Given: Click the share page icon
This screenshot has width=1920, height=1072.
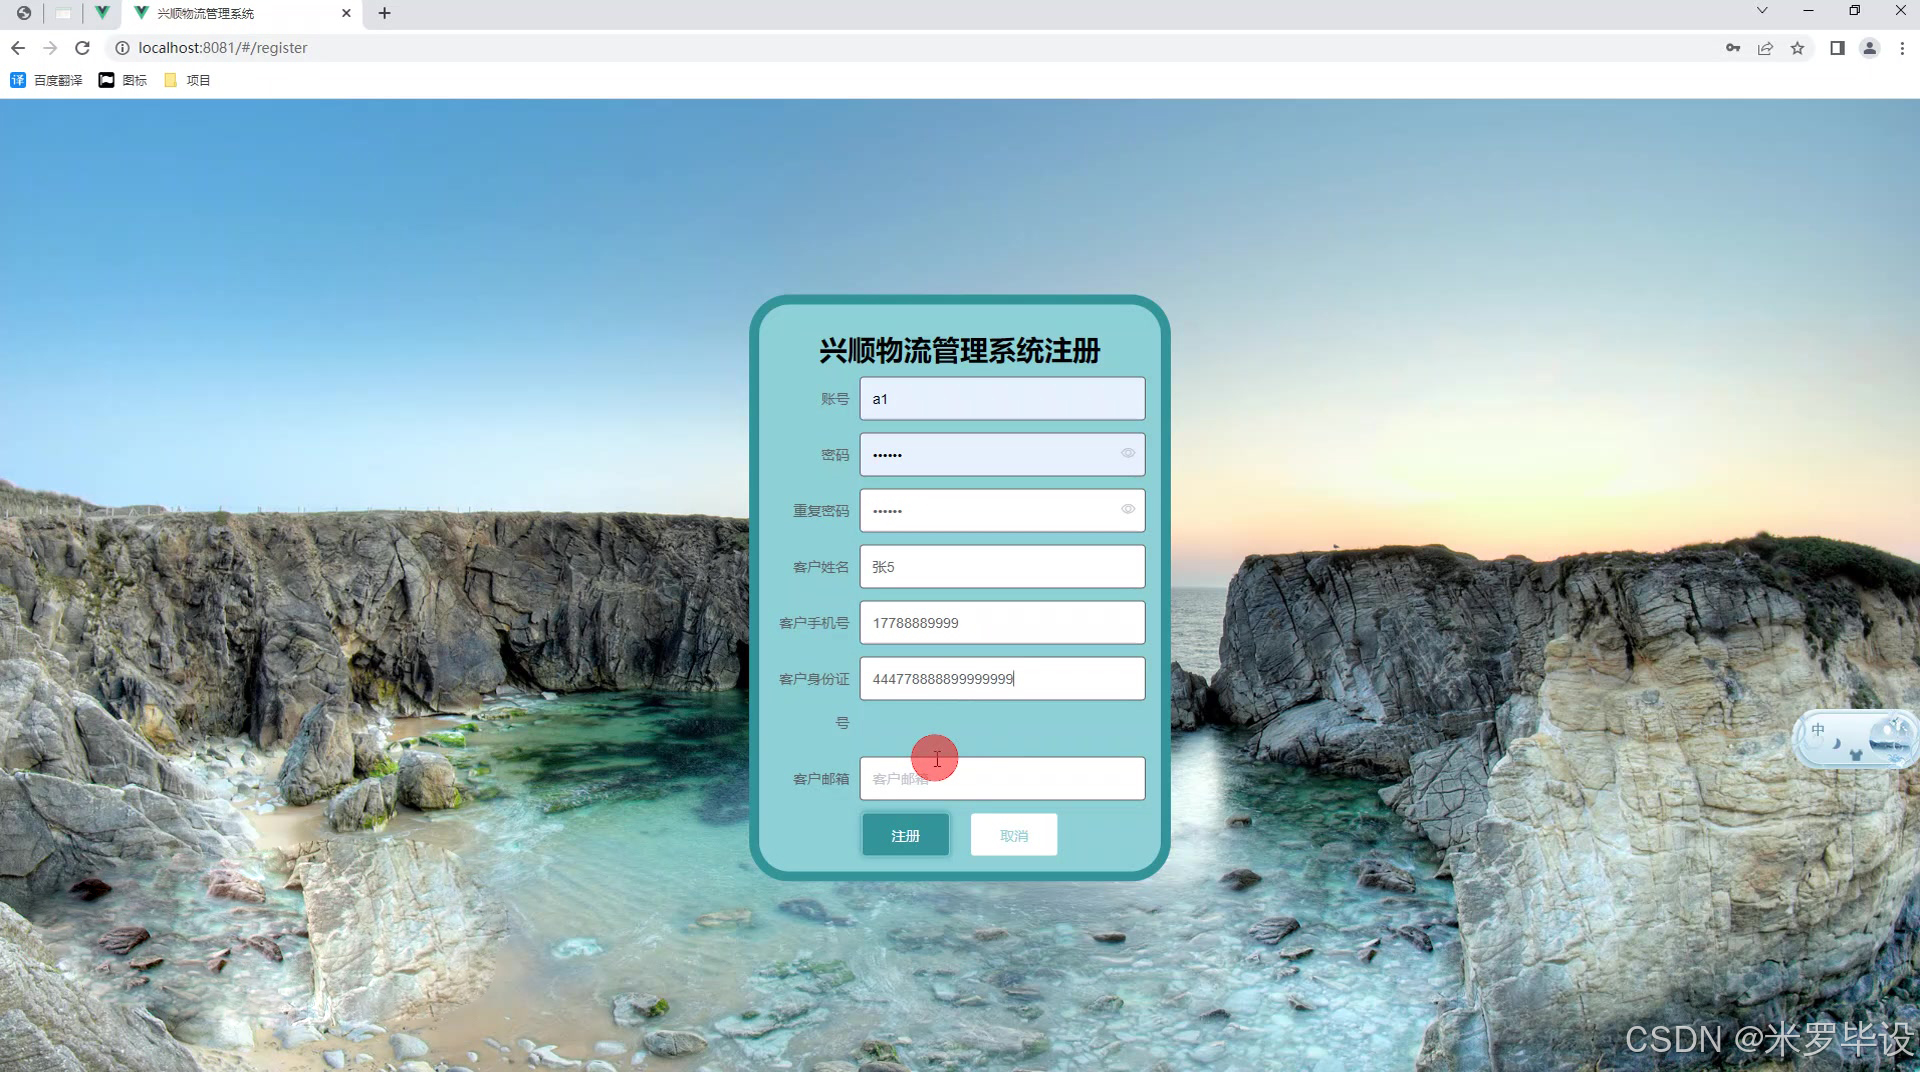Looking at the screenshot, I should [1765, 48].
